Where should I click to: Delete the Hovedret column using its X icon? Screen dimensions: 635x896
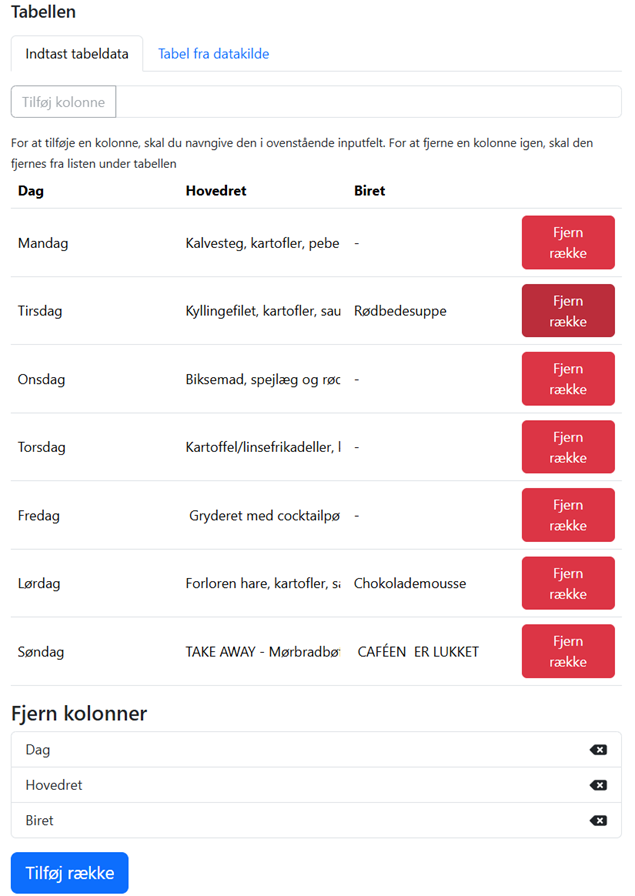pos(598,785)
